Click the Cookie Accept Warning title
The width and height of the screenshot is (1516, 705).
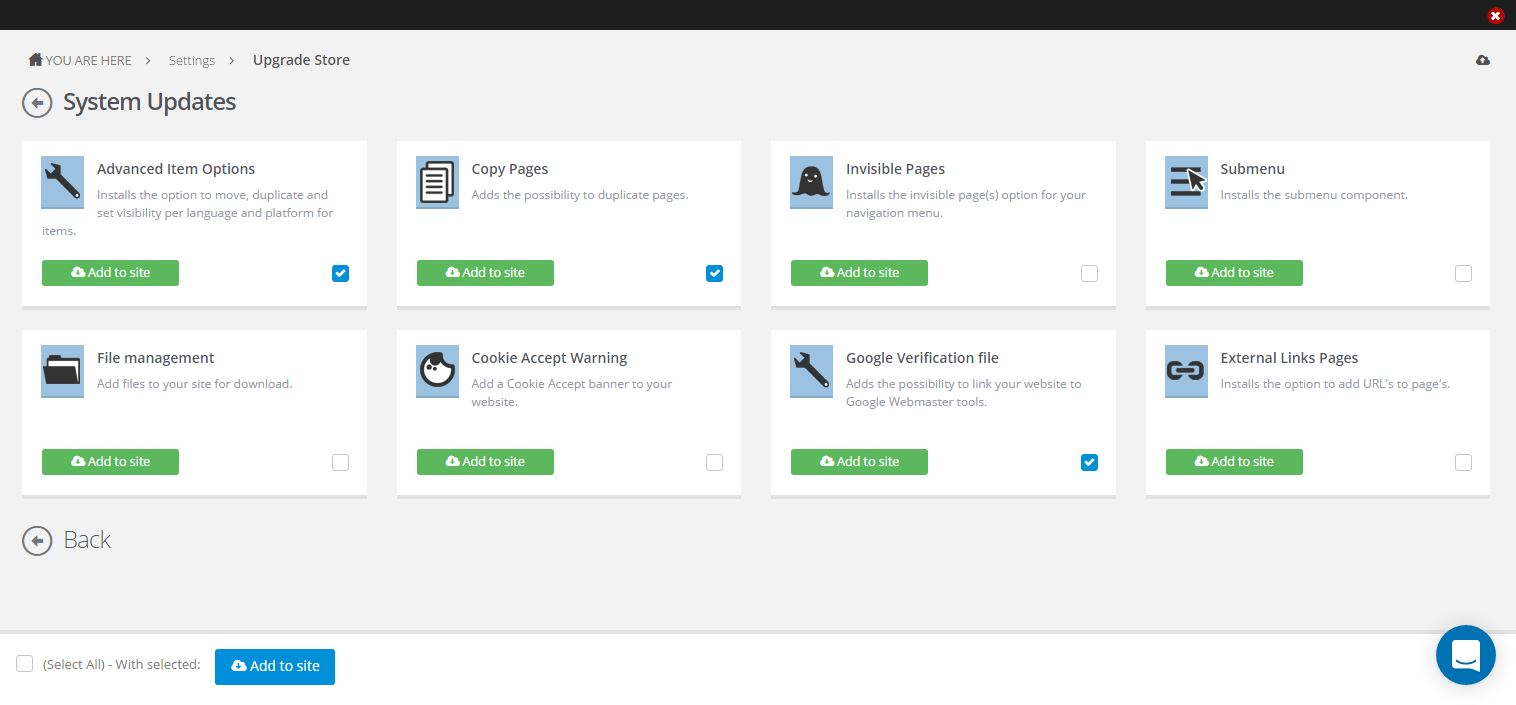pos(549,358)
